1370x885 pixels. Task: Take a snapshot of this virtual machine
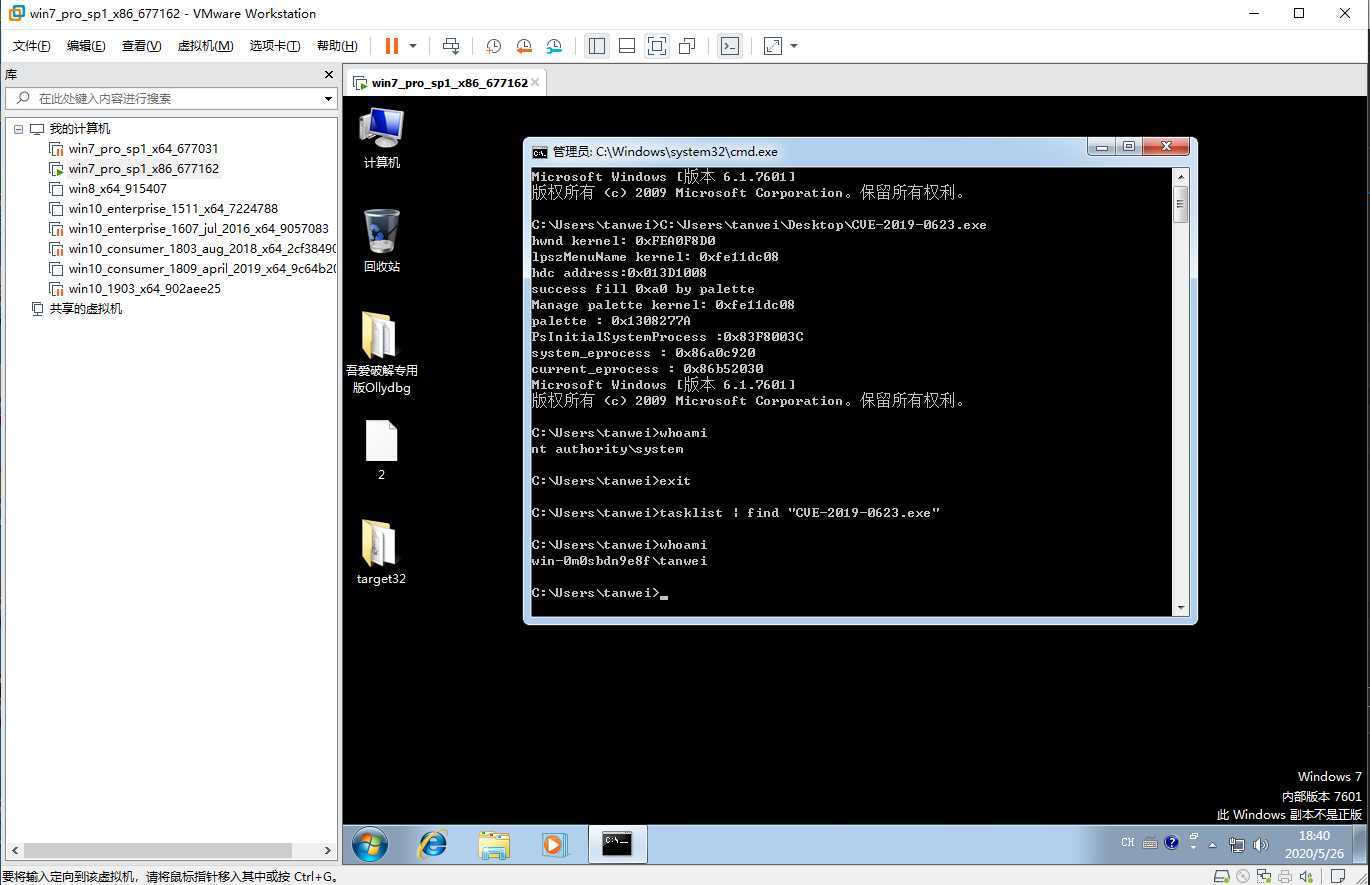[x=493, y=46]
